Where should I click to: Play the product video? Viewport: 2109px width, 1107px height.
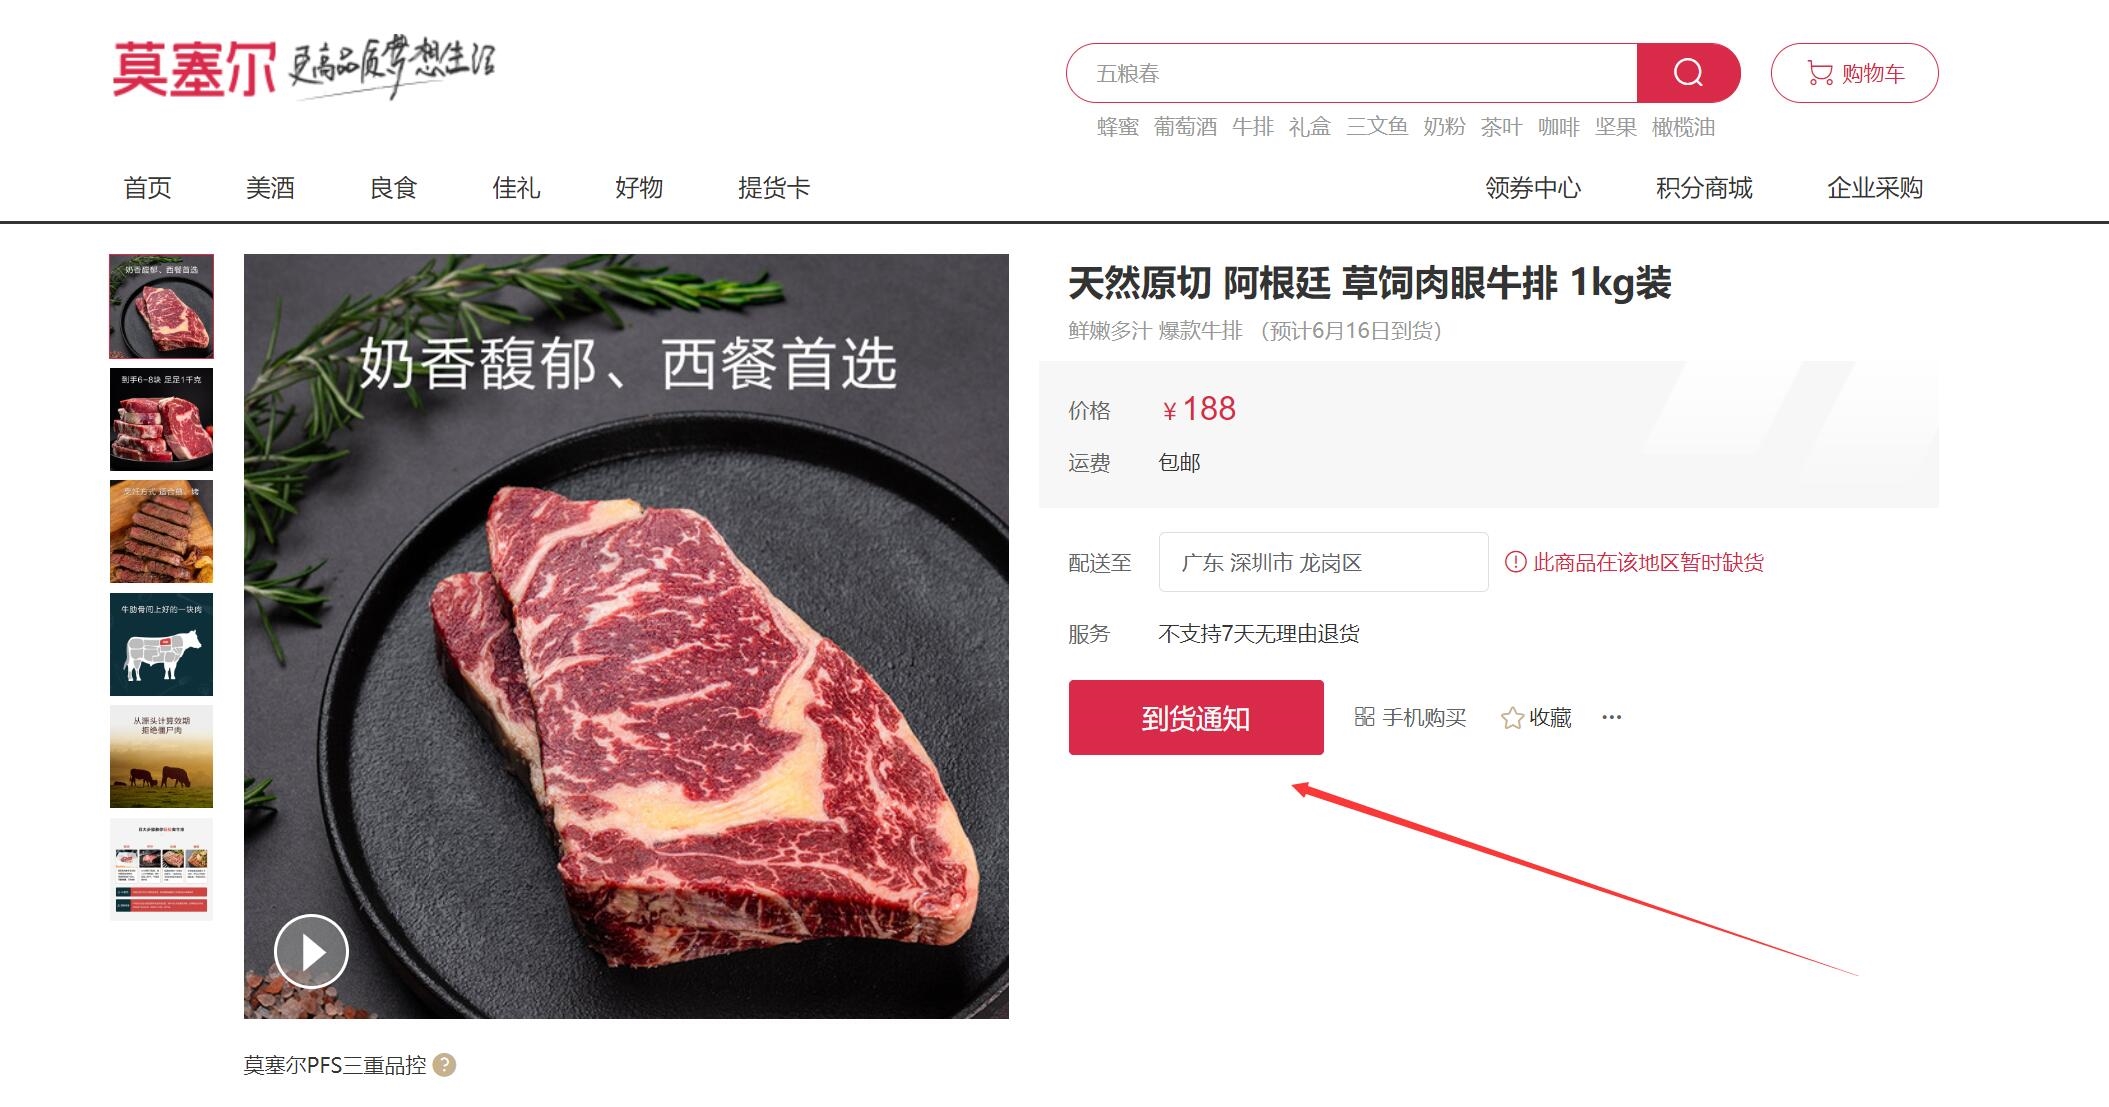[311, 951]
